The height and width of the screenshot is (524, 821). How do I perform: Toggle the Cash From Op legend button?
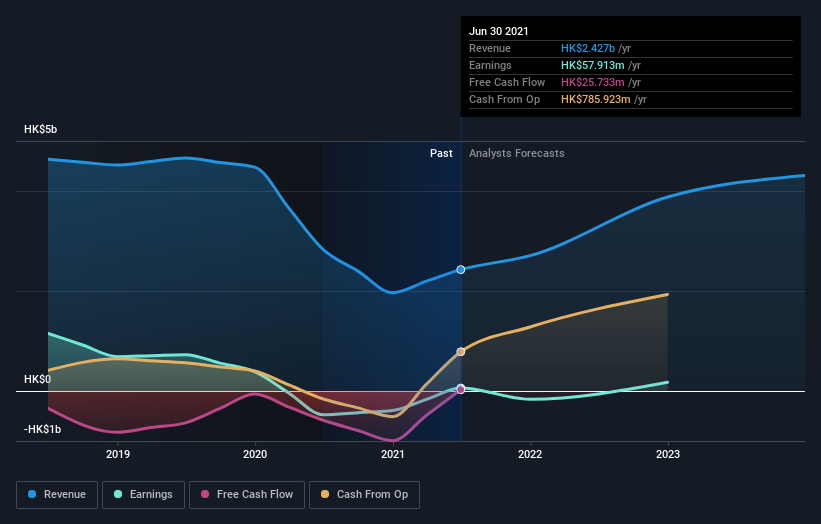pyautogui.click(x=364, y=495)
